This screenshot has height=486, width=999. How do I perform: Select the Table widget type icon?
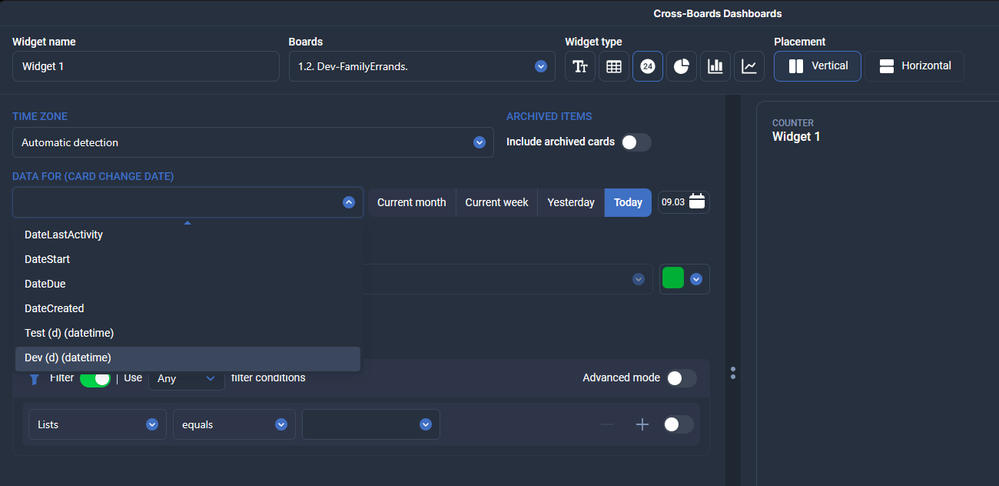(614, 66)
